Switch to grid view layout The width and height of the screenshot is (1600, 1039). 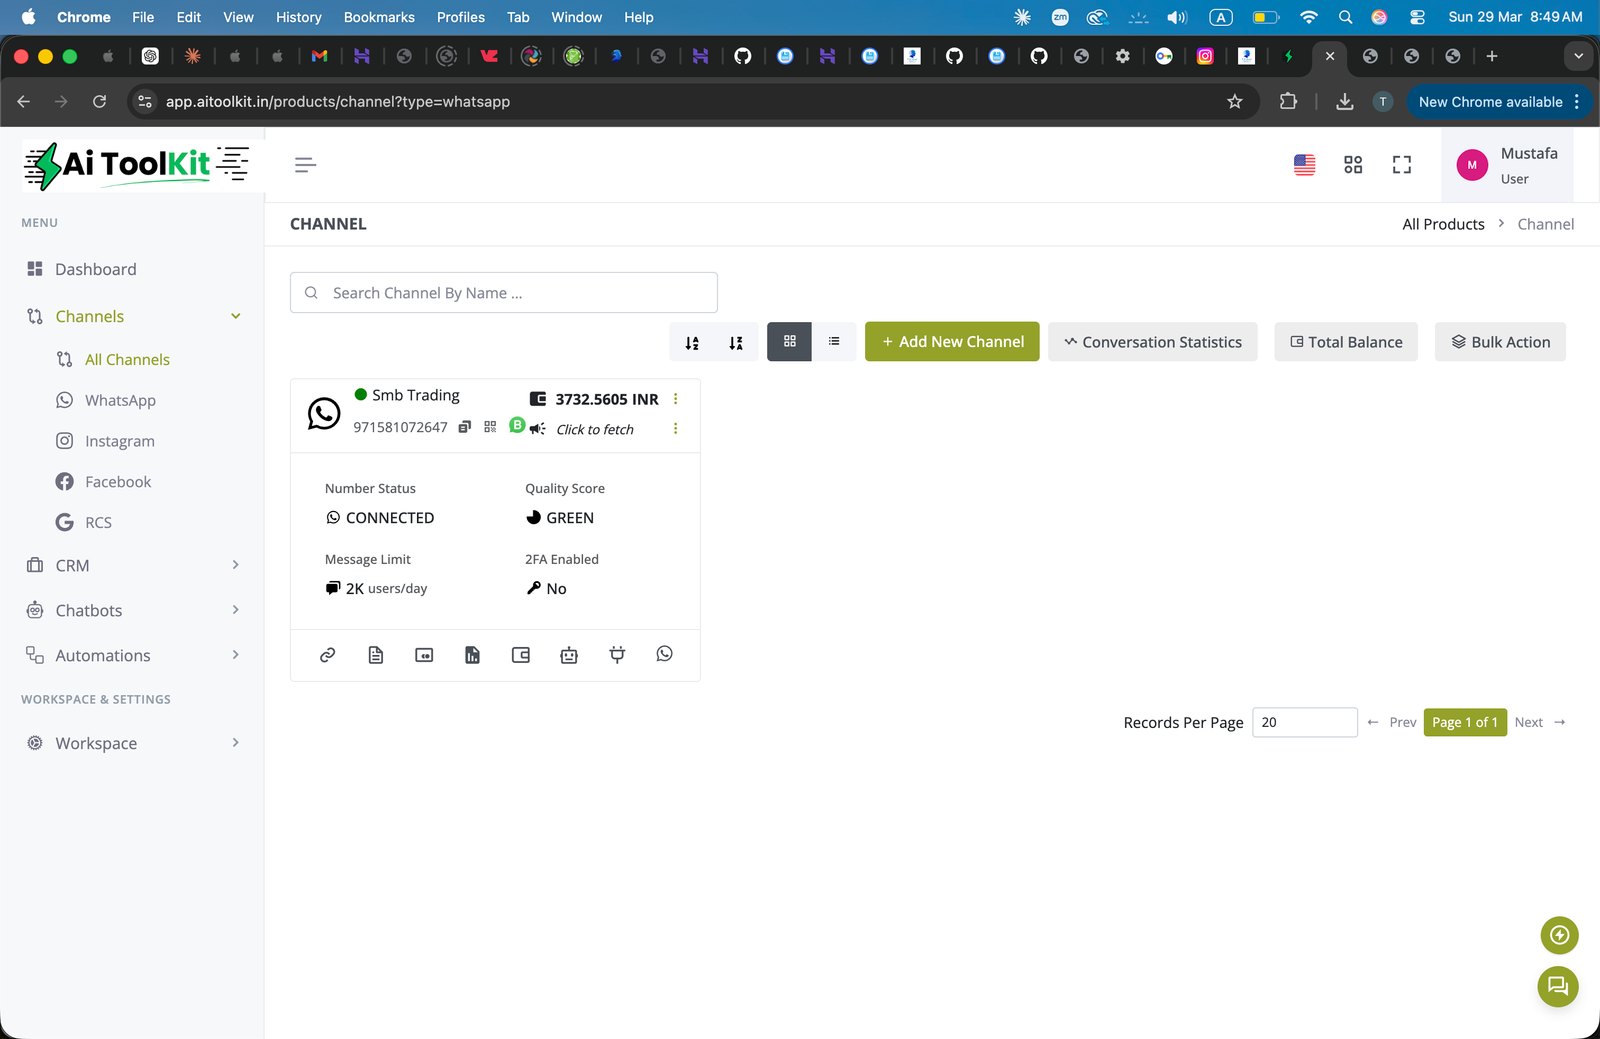pos(789,341)
